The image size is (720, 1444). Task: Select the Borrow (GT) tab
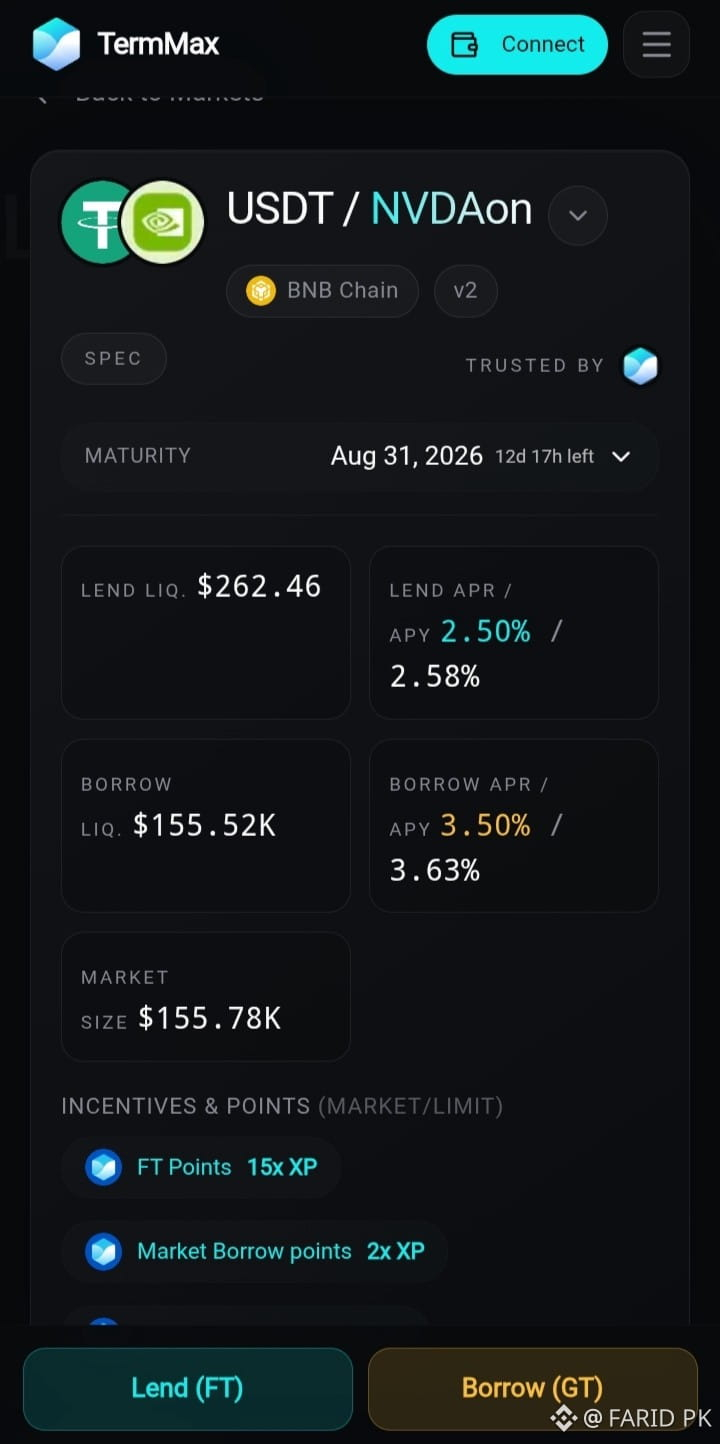[x=532, y=1389]
